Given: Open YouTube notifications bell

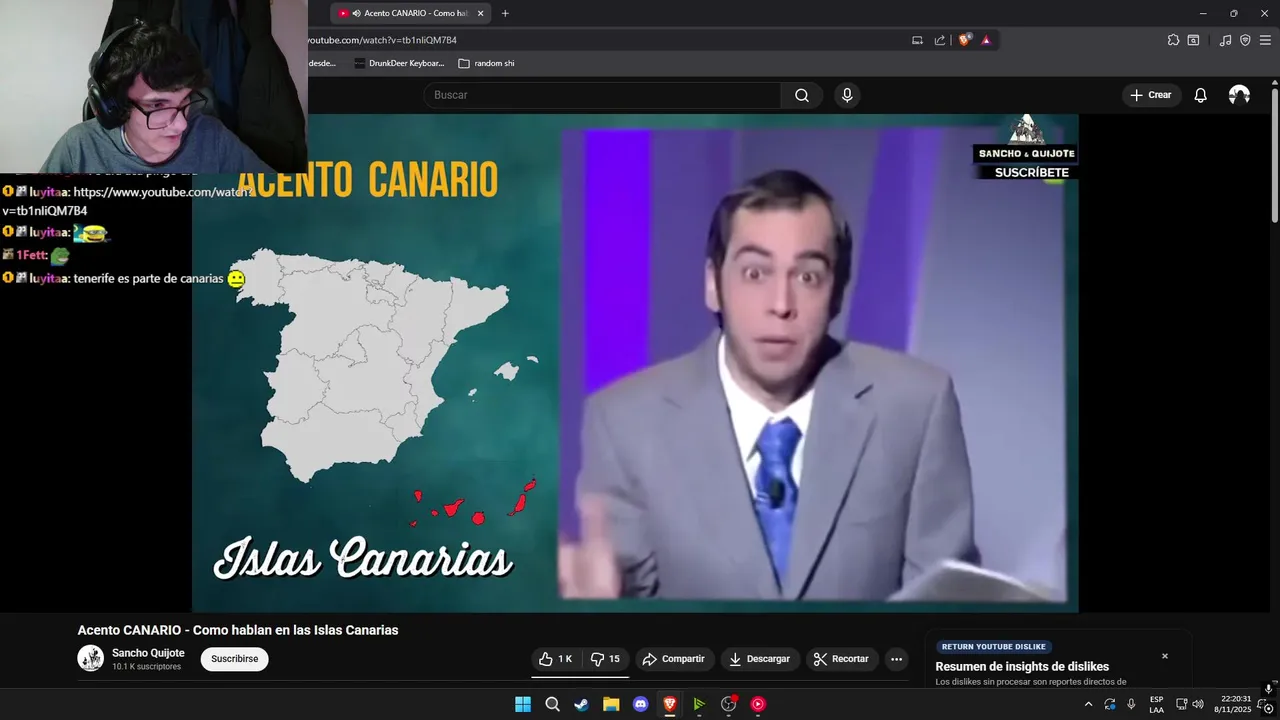Looking at the screenshot, I should pyautogui.click(x=1200, y=95).
